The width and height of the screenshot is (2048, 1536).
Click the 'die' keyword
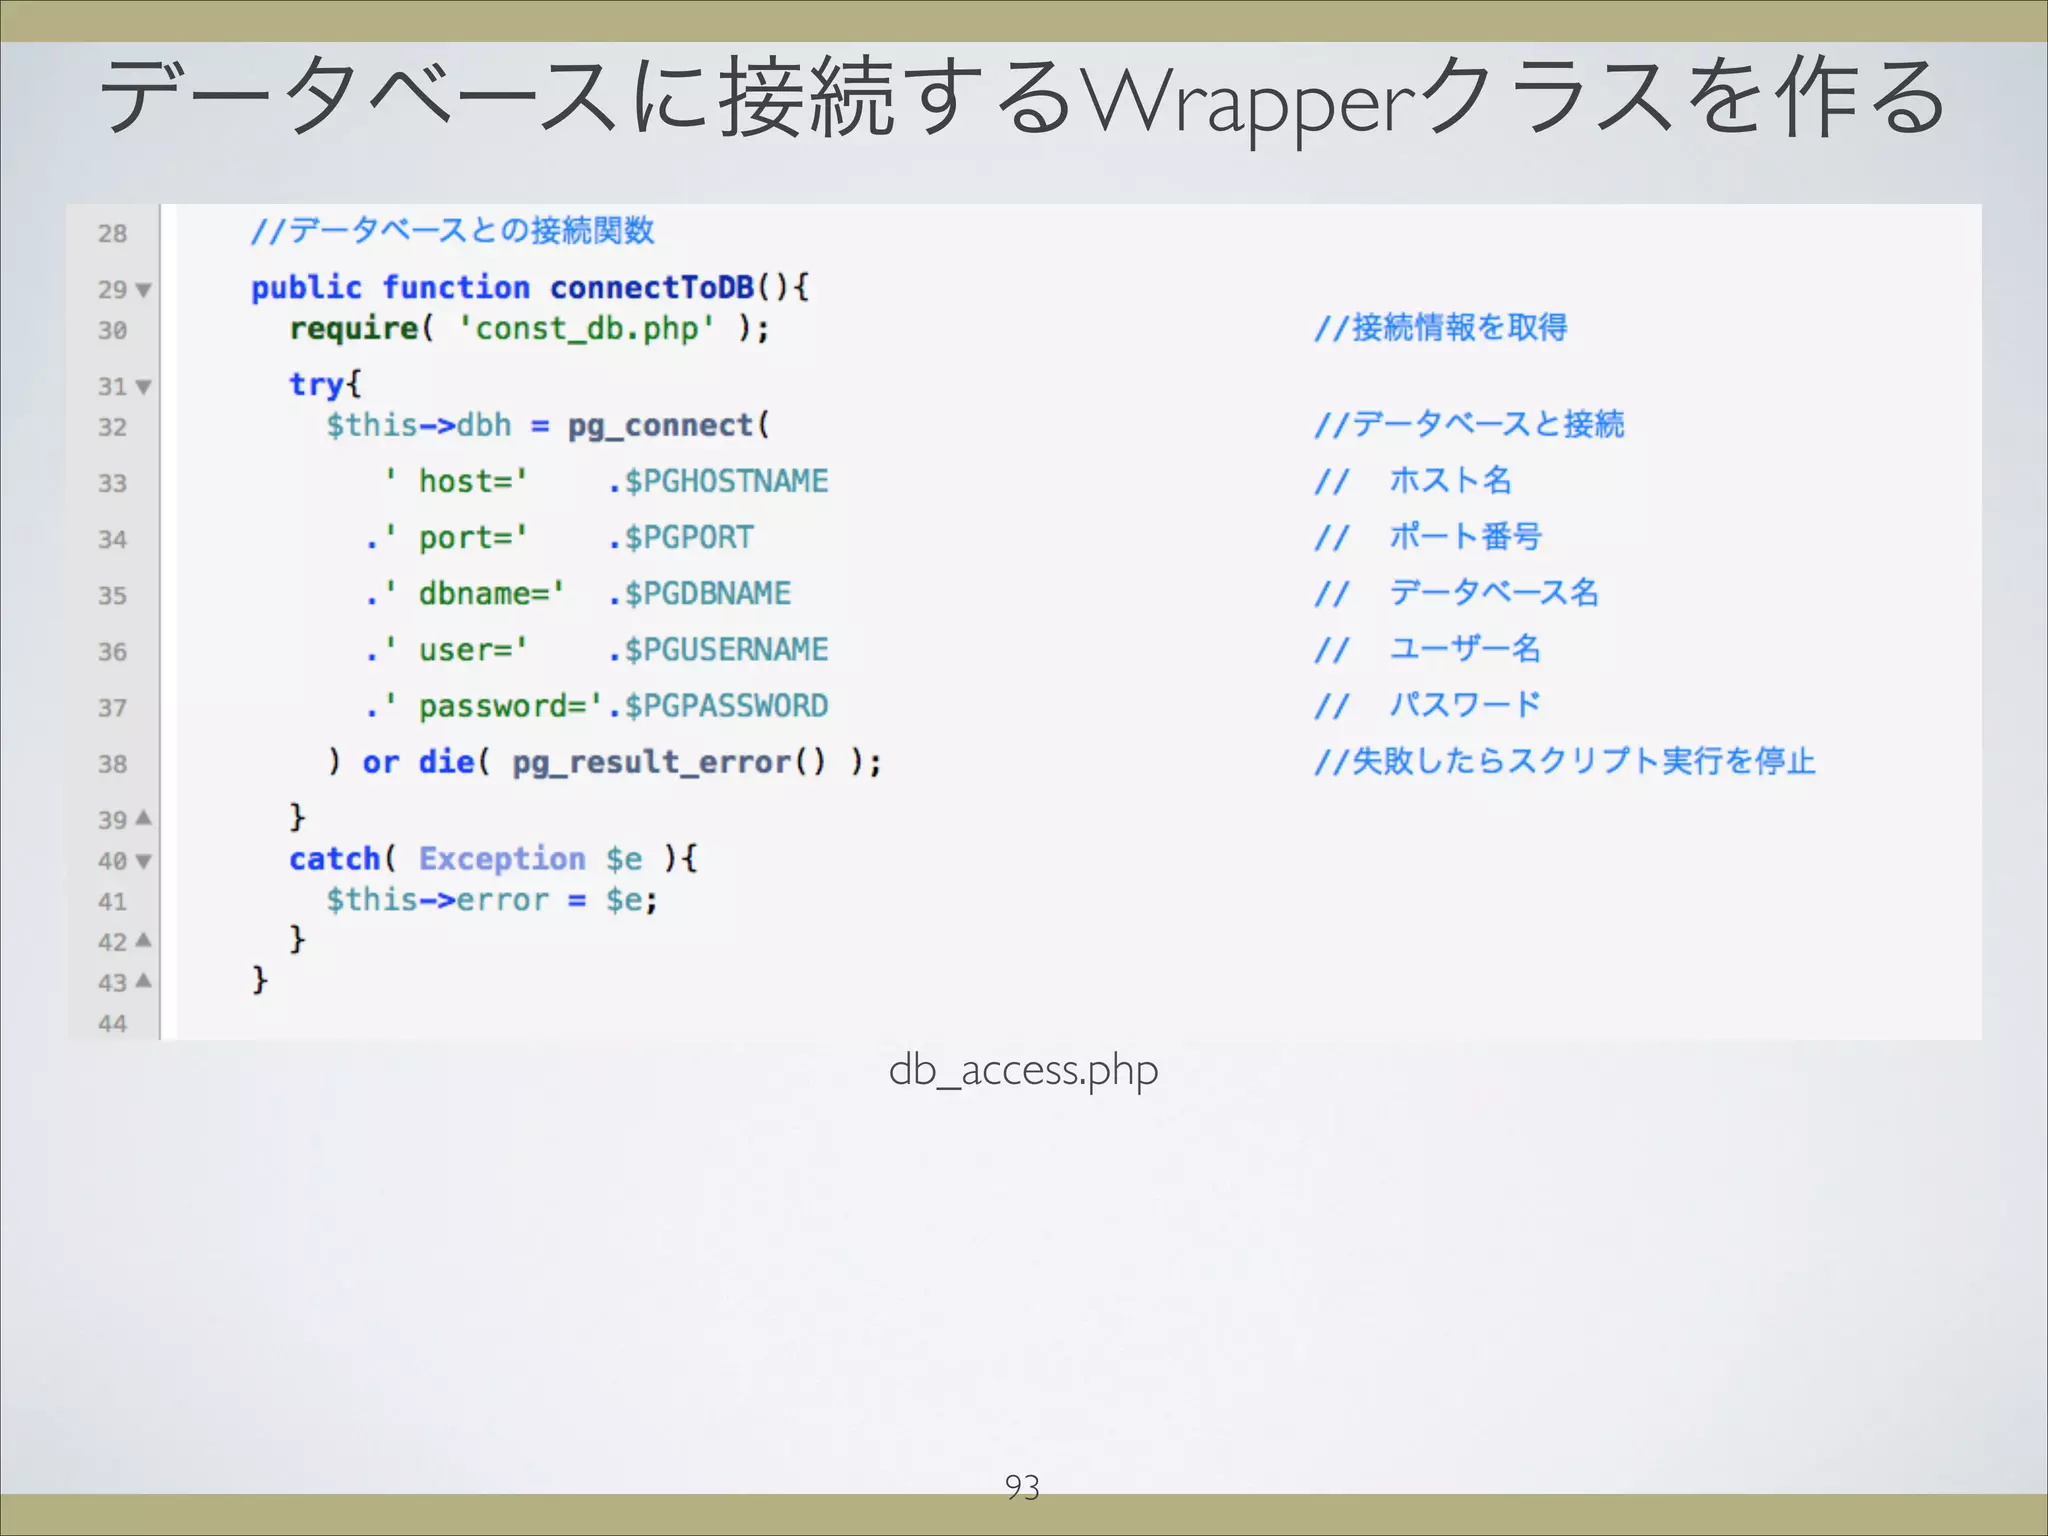coord(446,762)
